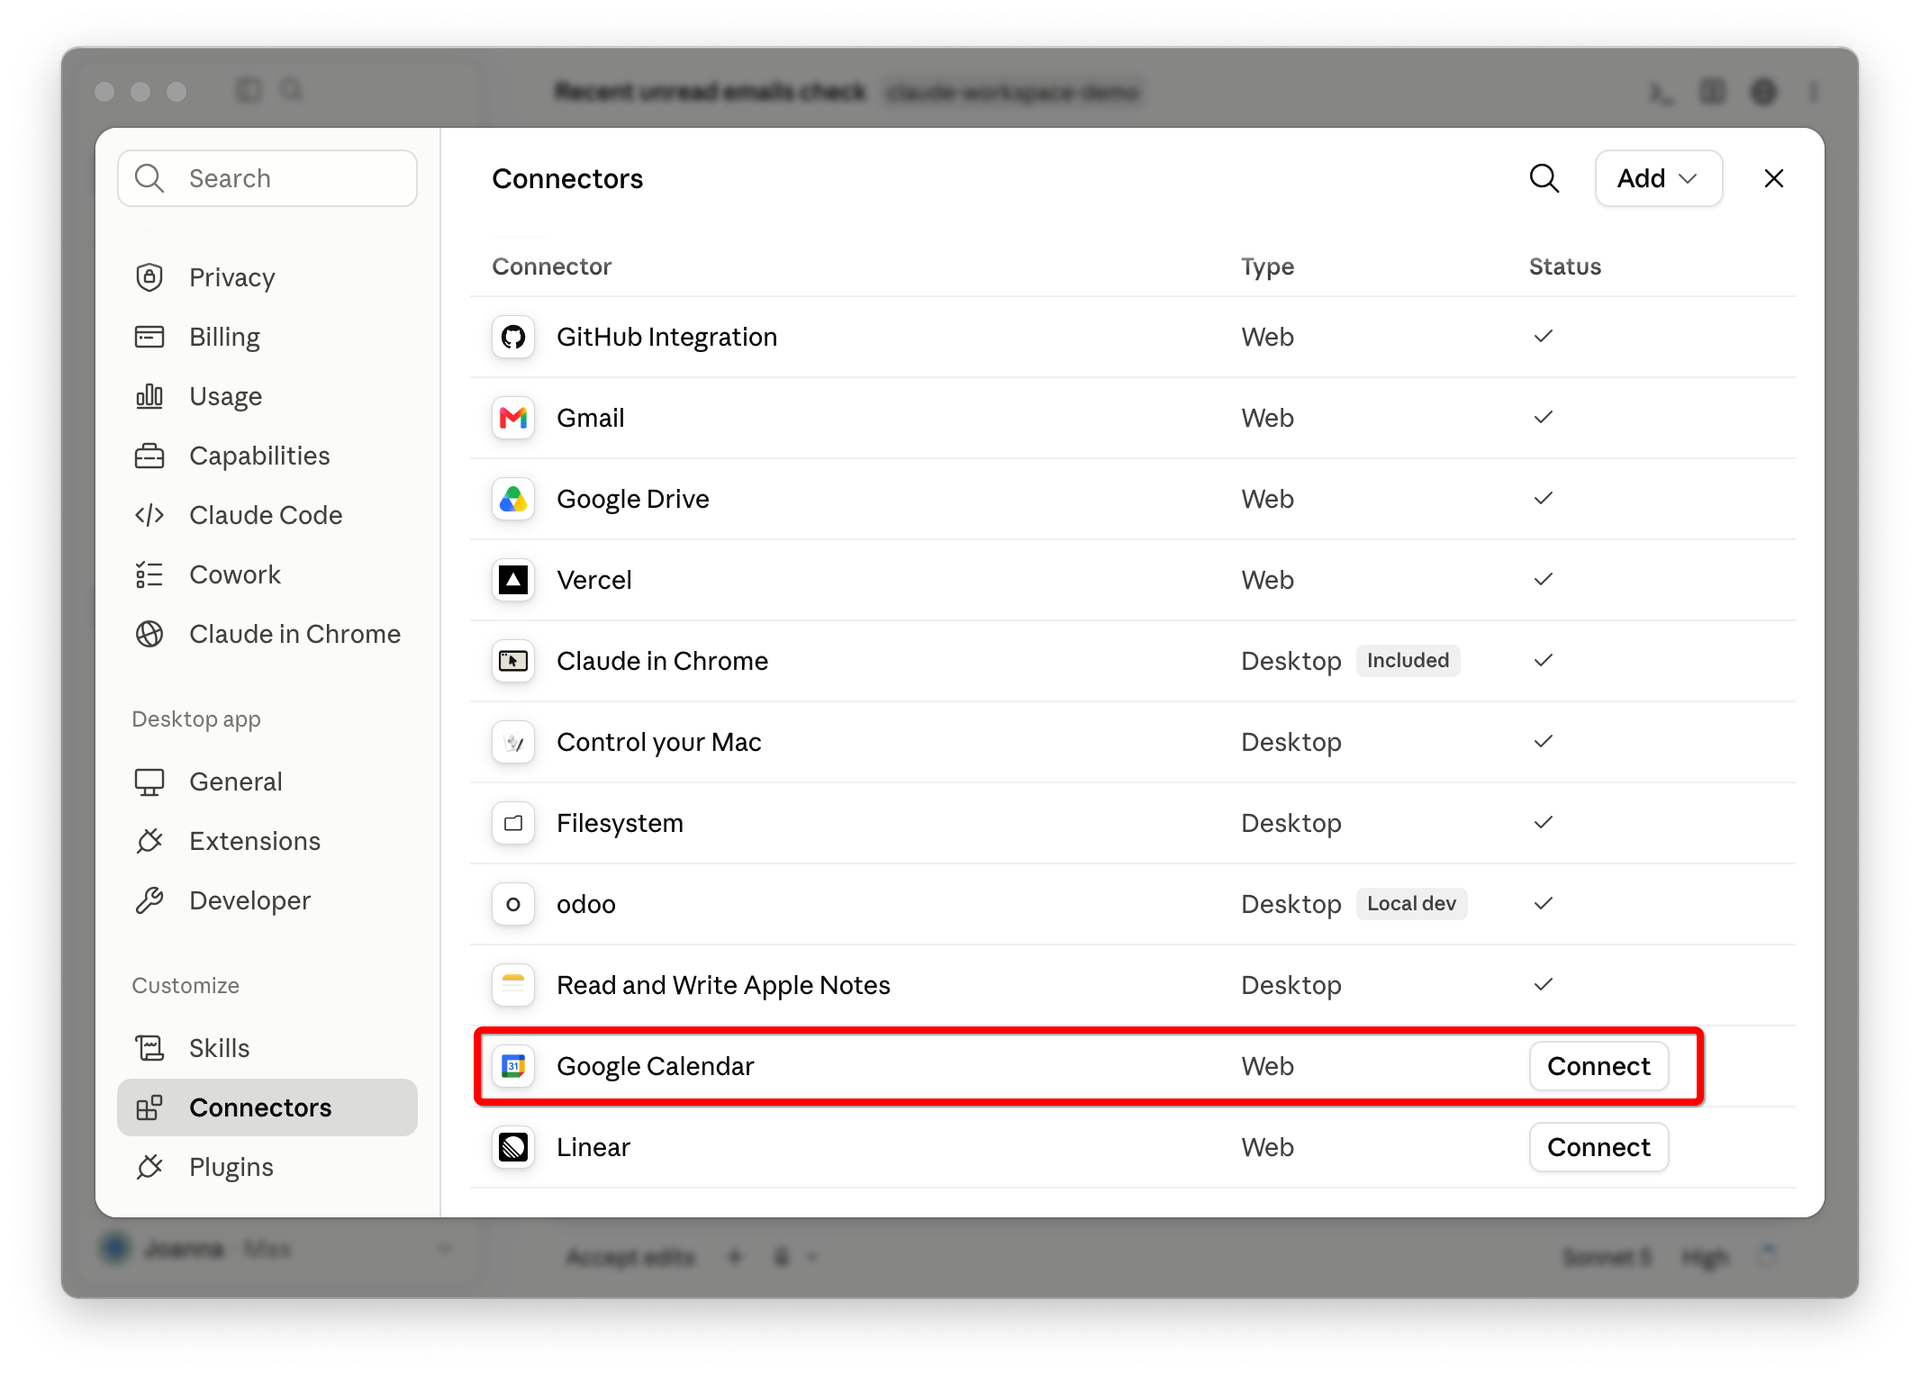This screenshot has height=1374, width=1920.
Task: Click the GitHub Integration connector icon
Action: coord(513,337)
